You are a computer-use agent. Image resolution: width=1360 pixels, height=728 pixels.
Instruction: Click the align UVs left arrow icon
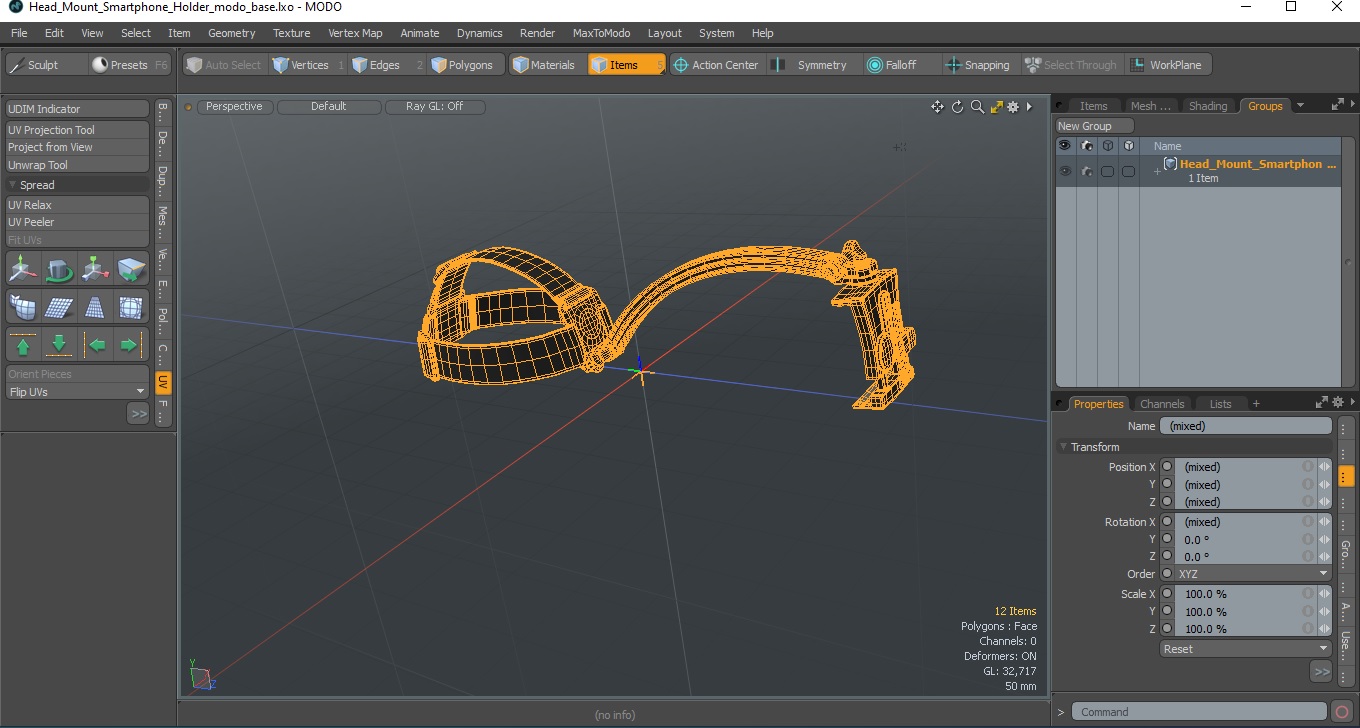coord(95,345)
